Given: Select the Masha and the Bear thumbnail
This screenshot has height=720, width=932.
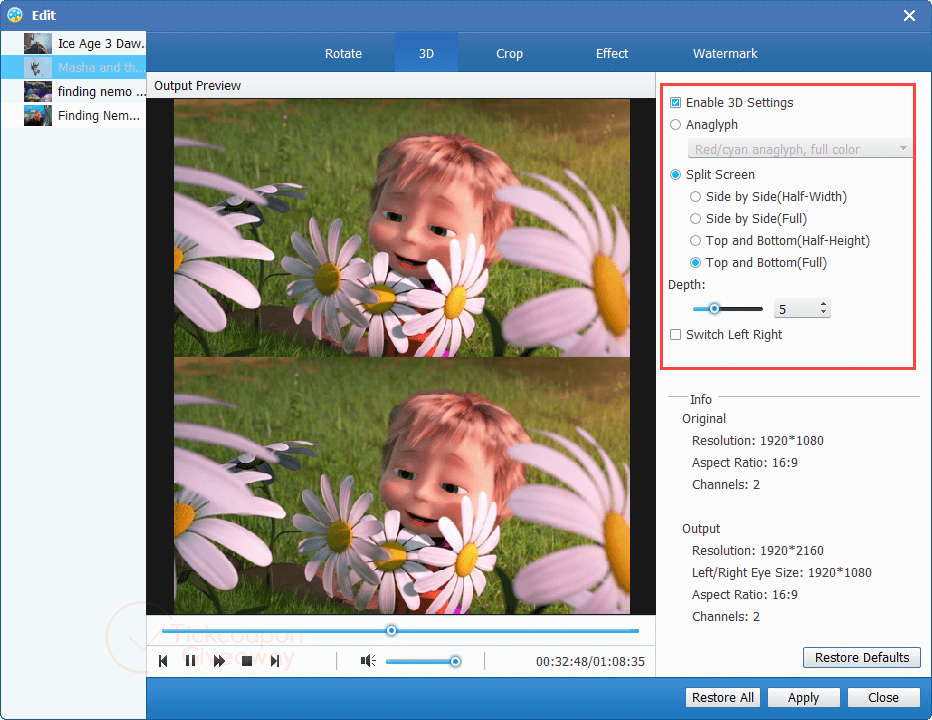Looking at the screenshot, I should [x=37, y=68].
